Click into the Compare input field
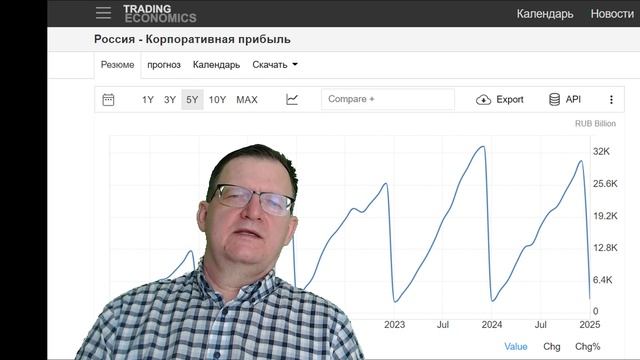This screenshot has height=360, width=640. (x=388, y=99)
